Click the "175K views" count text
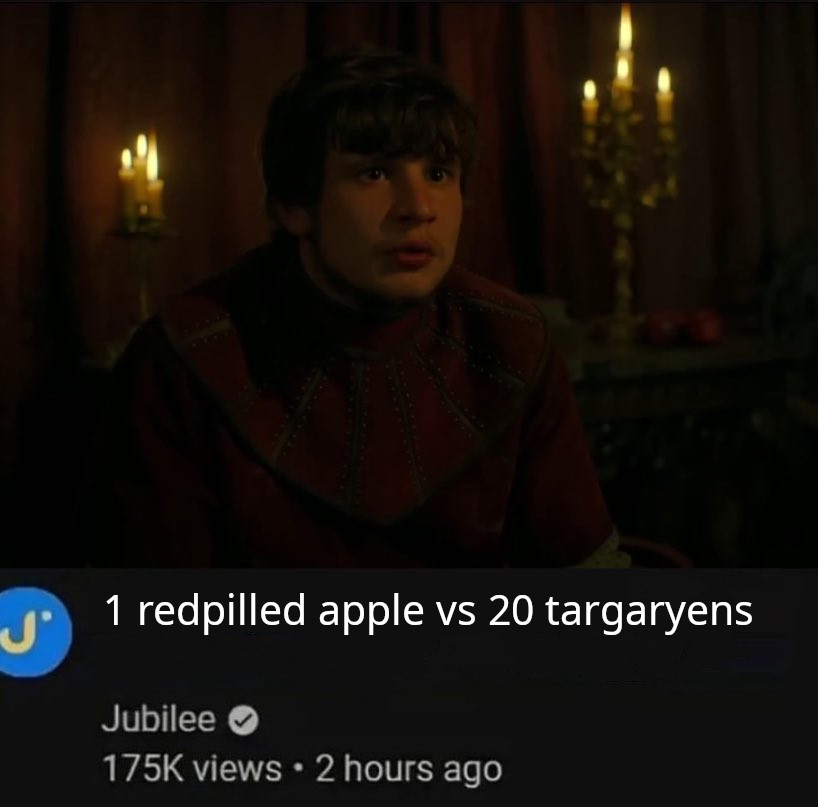 point(193,769)
